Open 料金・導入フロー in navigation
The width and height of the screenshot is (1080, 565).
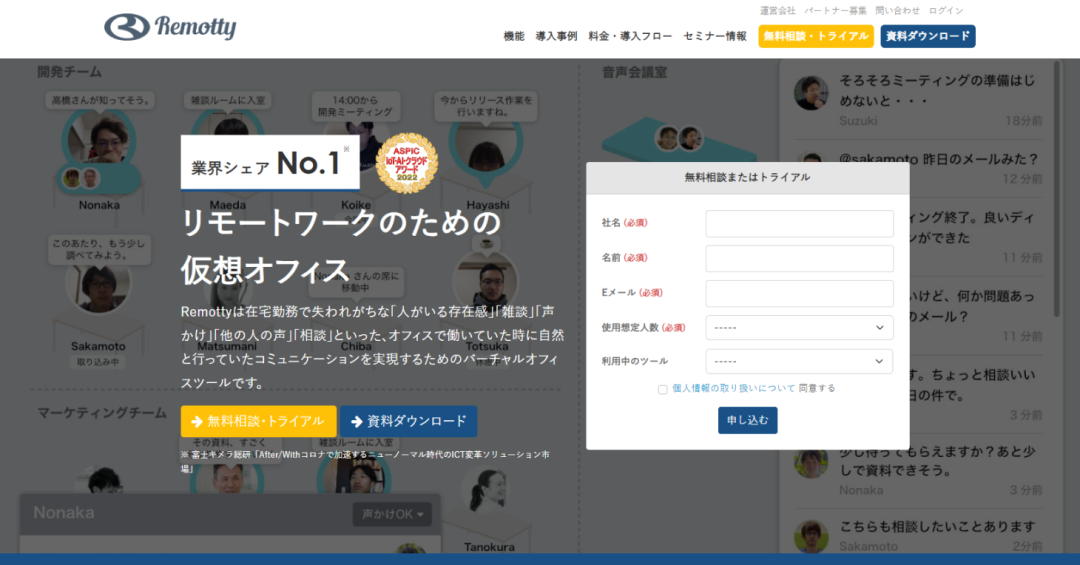click(x=630, y=37)
